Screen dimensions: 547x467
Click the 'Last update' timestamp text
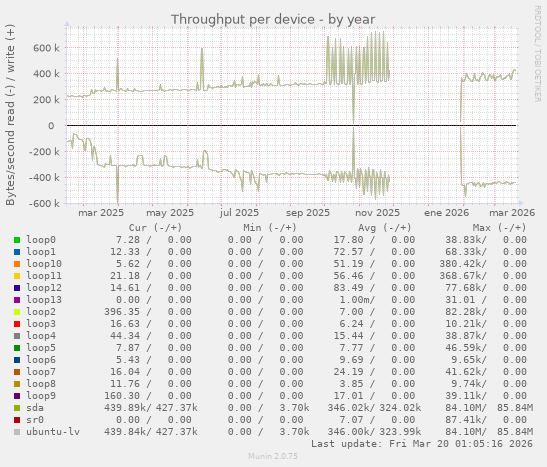[422, 444]
